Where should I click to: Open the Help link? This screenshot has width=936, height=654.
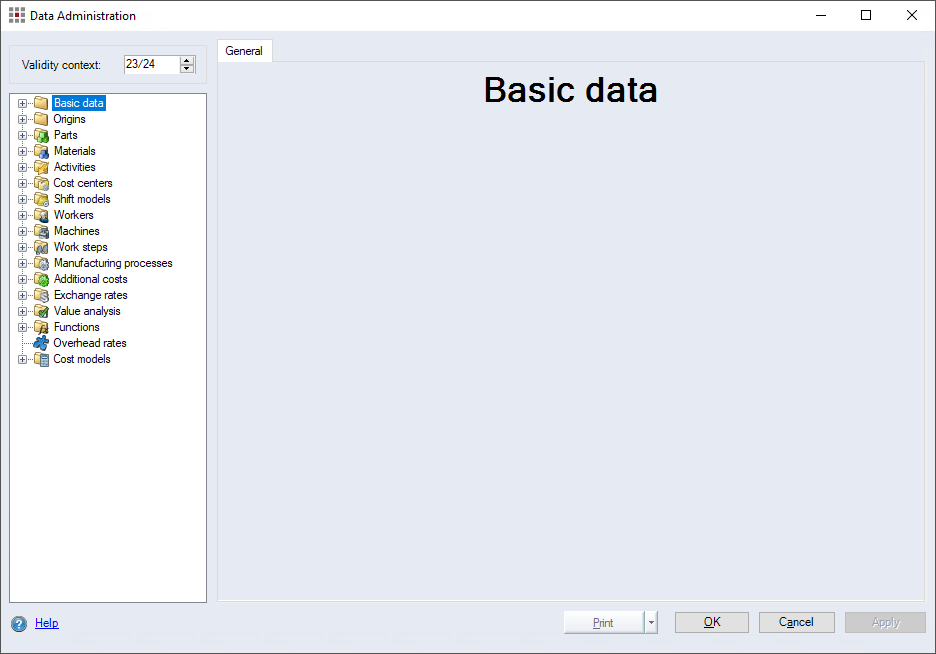pyautogui.click(x=47, y=623)
